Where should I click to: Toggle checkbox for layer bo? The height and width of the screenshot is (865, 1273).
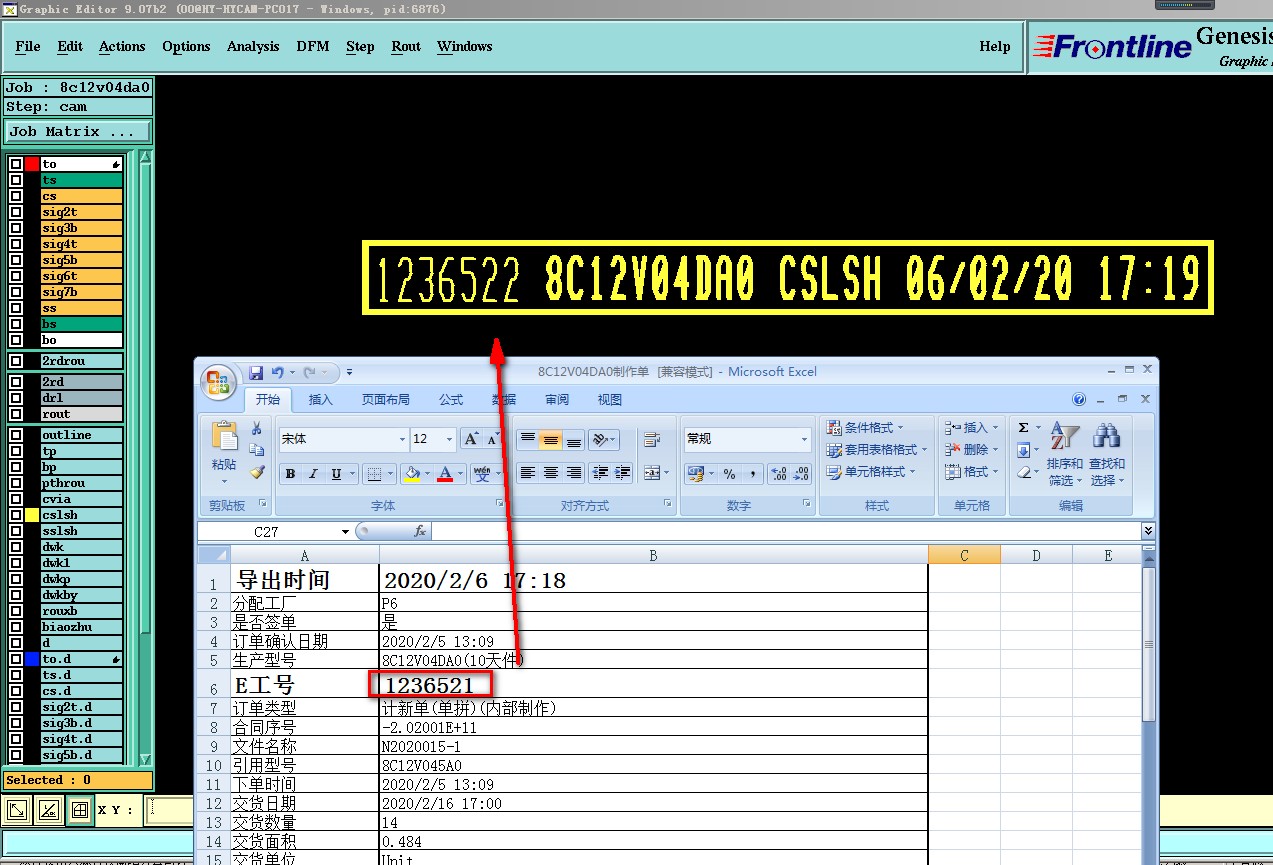click(16, 340)
